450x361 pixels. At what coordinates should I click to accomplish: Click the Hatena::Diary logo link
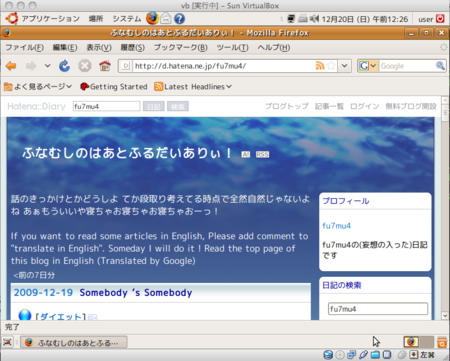(x=36, y=106)
